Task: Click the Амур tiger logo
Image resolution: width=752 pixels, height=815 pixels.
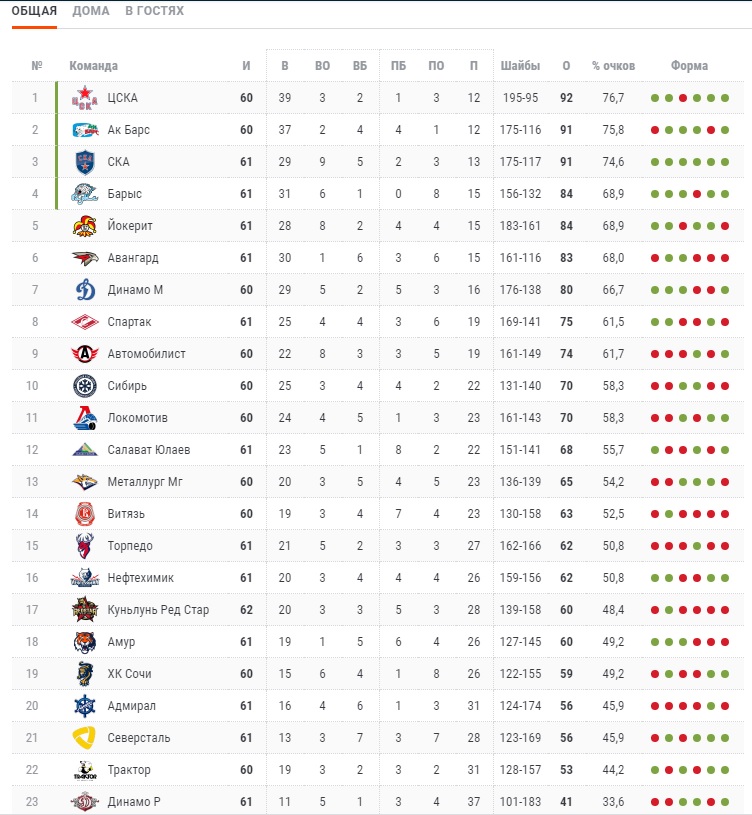Action: tap(85, 642)
